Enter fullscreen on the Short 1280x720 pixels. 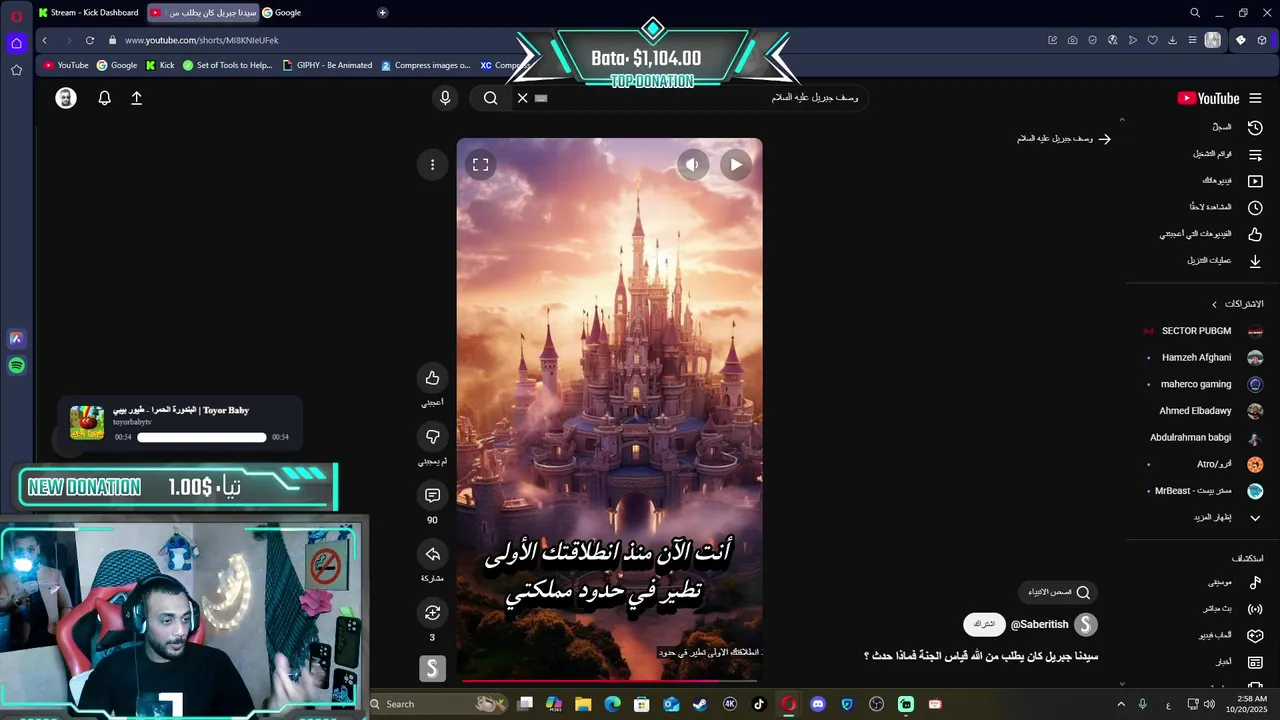coord(481,165)
